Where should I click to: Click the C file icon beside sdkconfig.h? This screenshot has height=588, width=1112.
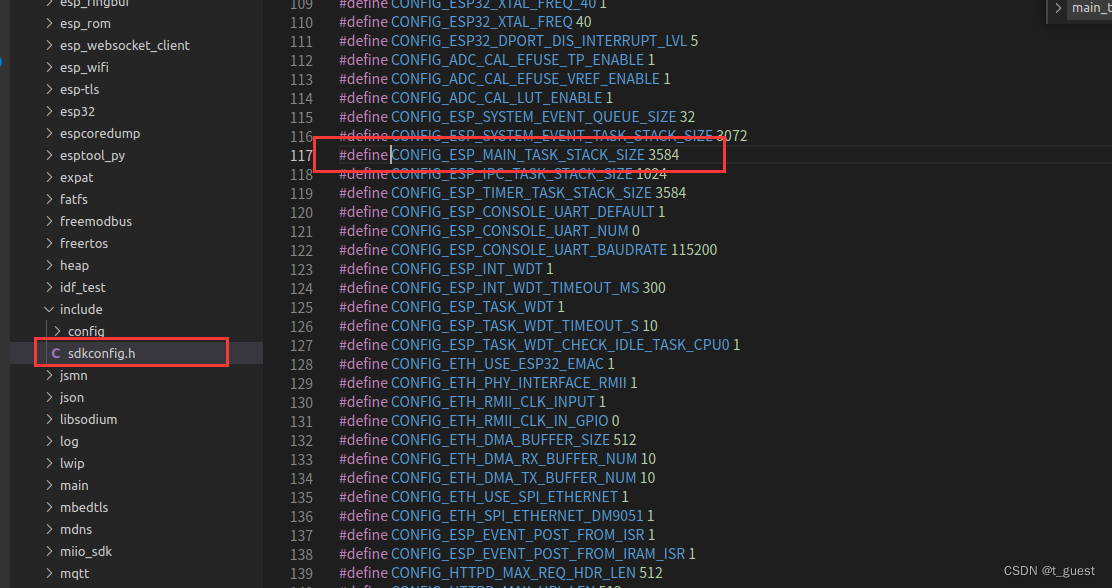[x=56, y=353]
